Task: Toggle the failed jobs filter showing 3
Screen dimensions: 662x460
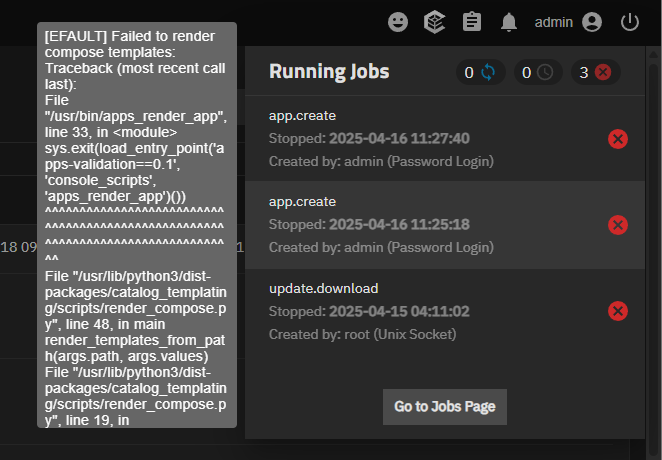Action: coord(595,72)
